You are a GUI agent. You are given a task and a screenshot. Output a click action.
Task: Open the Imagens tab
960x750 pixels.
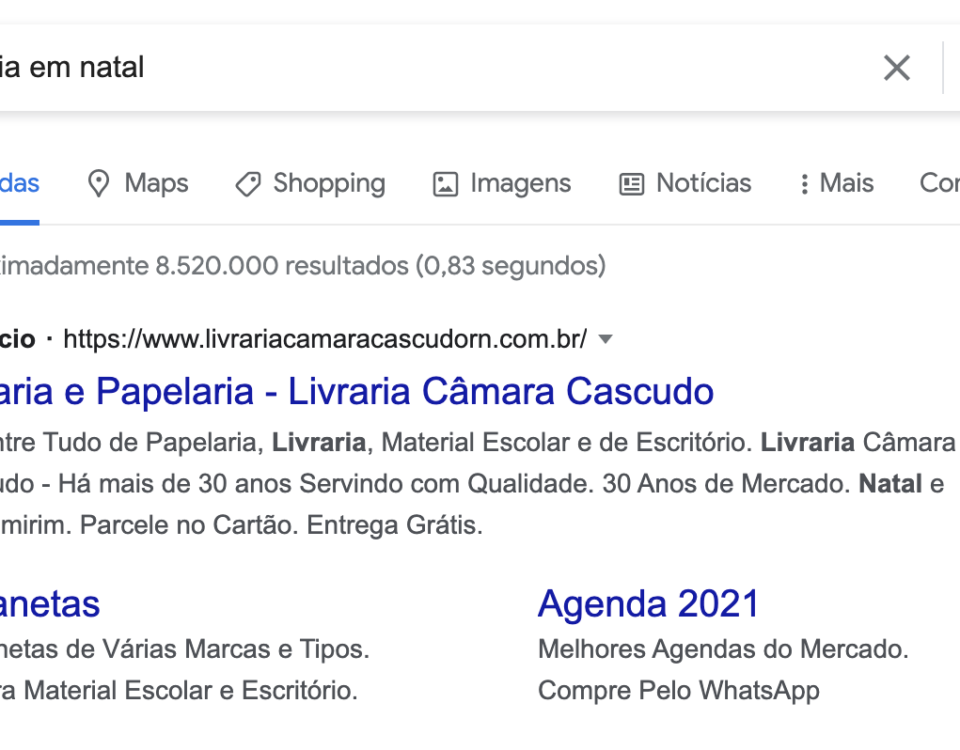pyautogui.click(x=502, y=184)
